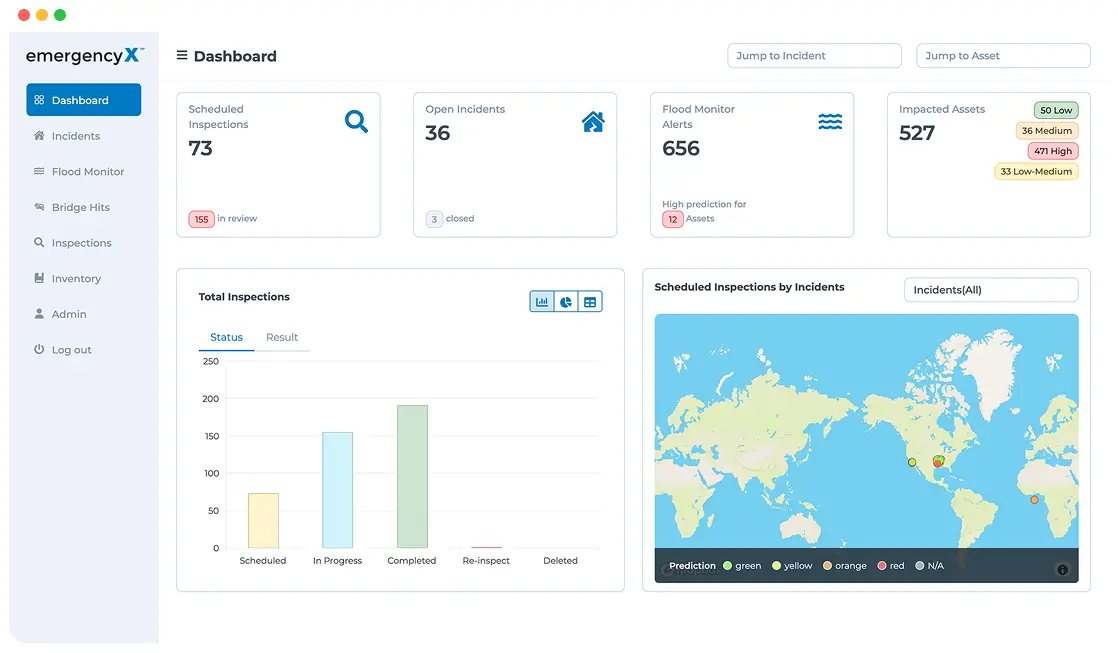The height and width of the screenshot is (653, 1118).
Task: Open the Dashboard hamburger menu
Action: [x=181, y=56]
